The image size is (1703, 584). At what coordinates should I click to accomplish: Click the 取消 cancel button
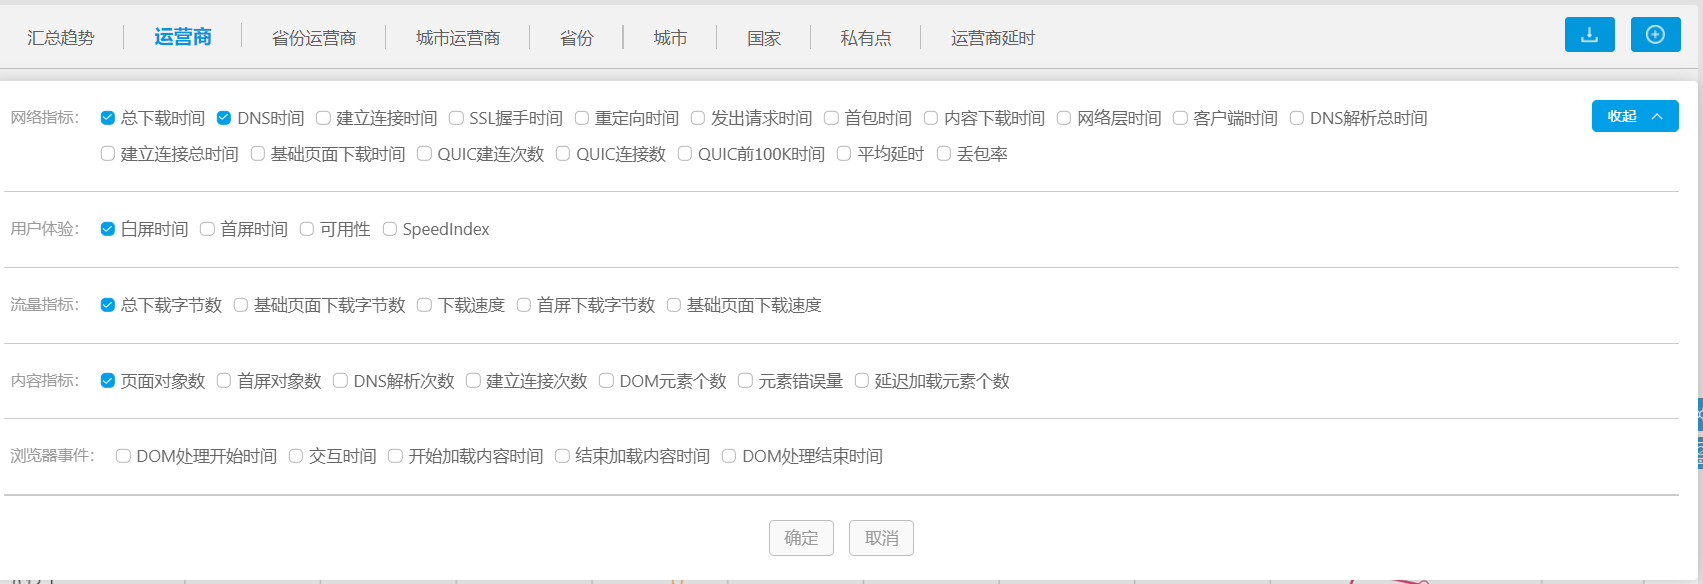881,538
